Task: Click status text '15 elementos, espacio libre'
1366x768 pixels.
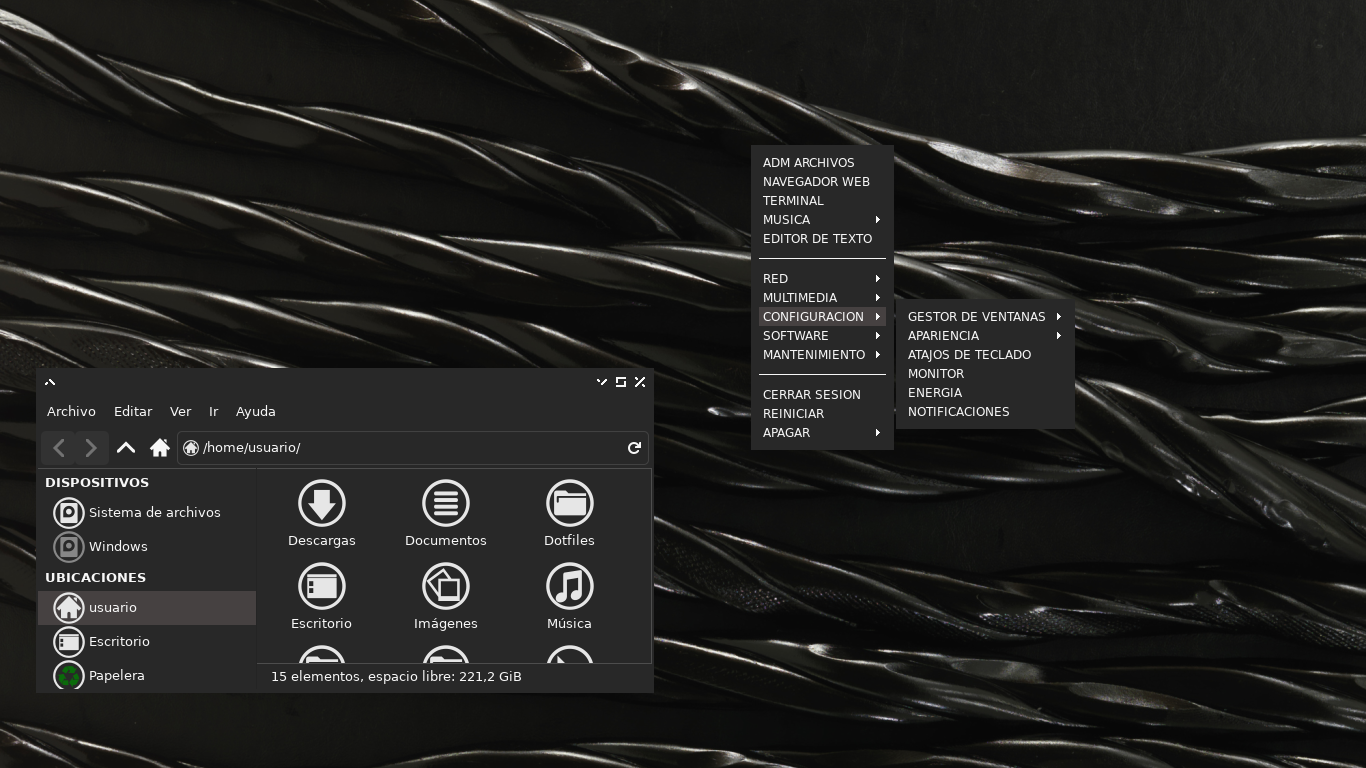Action: (396, 677)
